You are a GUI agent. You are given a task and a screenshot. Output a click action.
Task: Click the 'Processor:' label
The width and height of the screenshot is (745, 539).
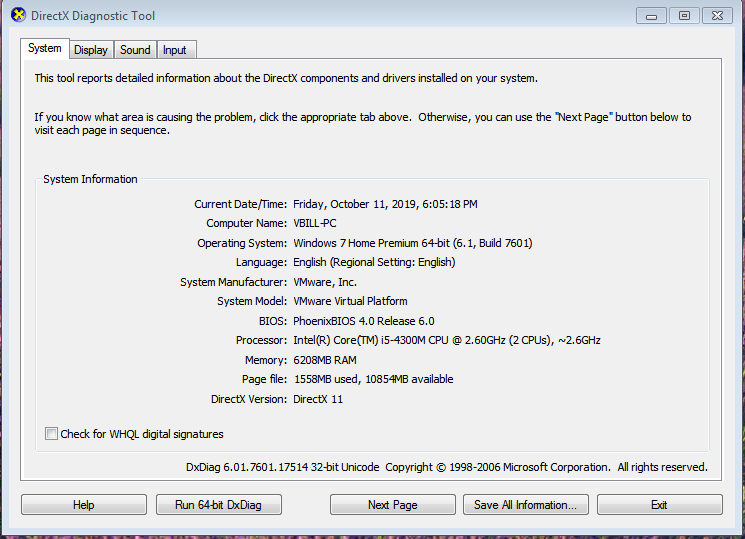click(x=261, y=340)
